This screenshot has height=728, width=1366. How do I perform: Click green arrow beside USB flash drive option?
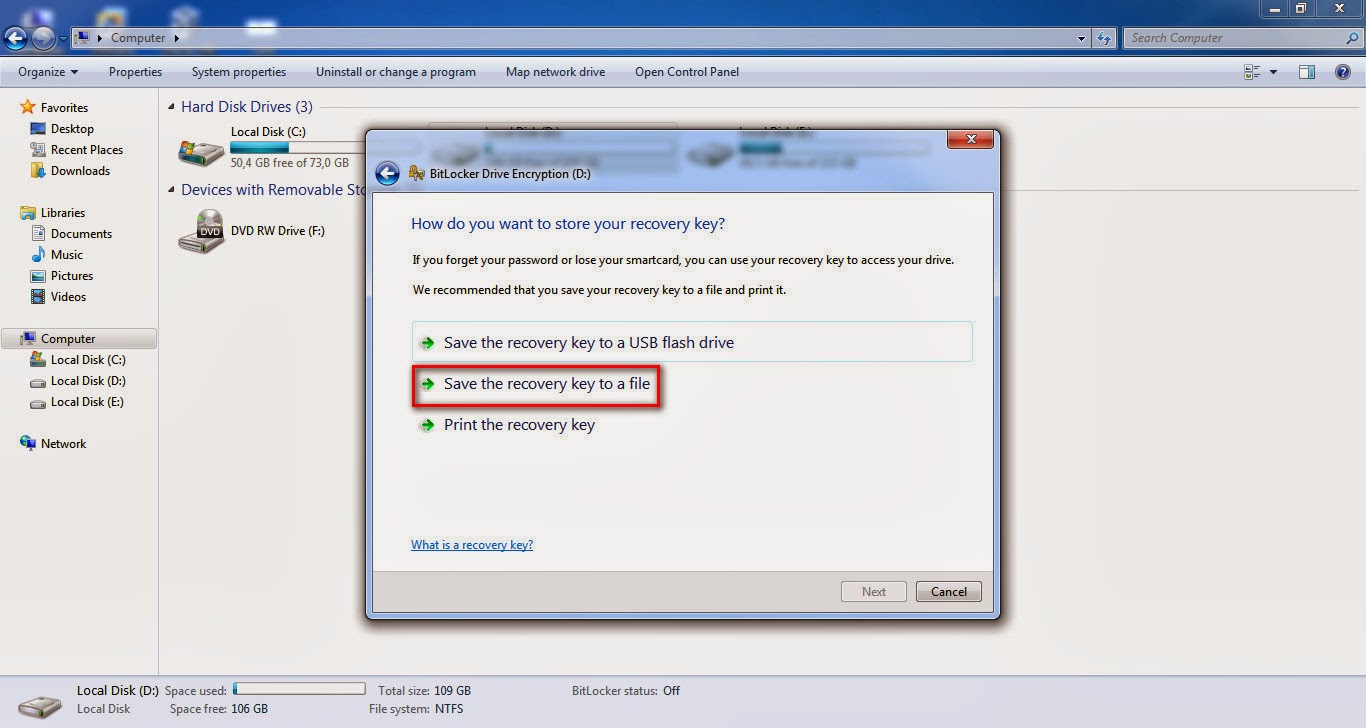[x=428, y=343]
